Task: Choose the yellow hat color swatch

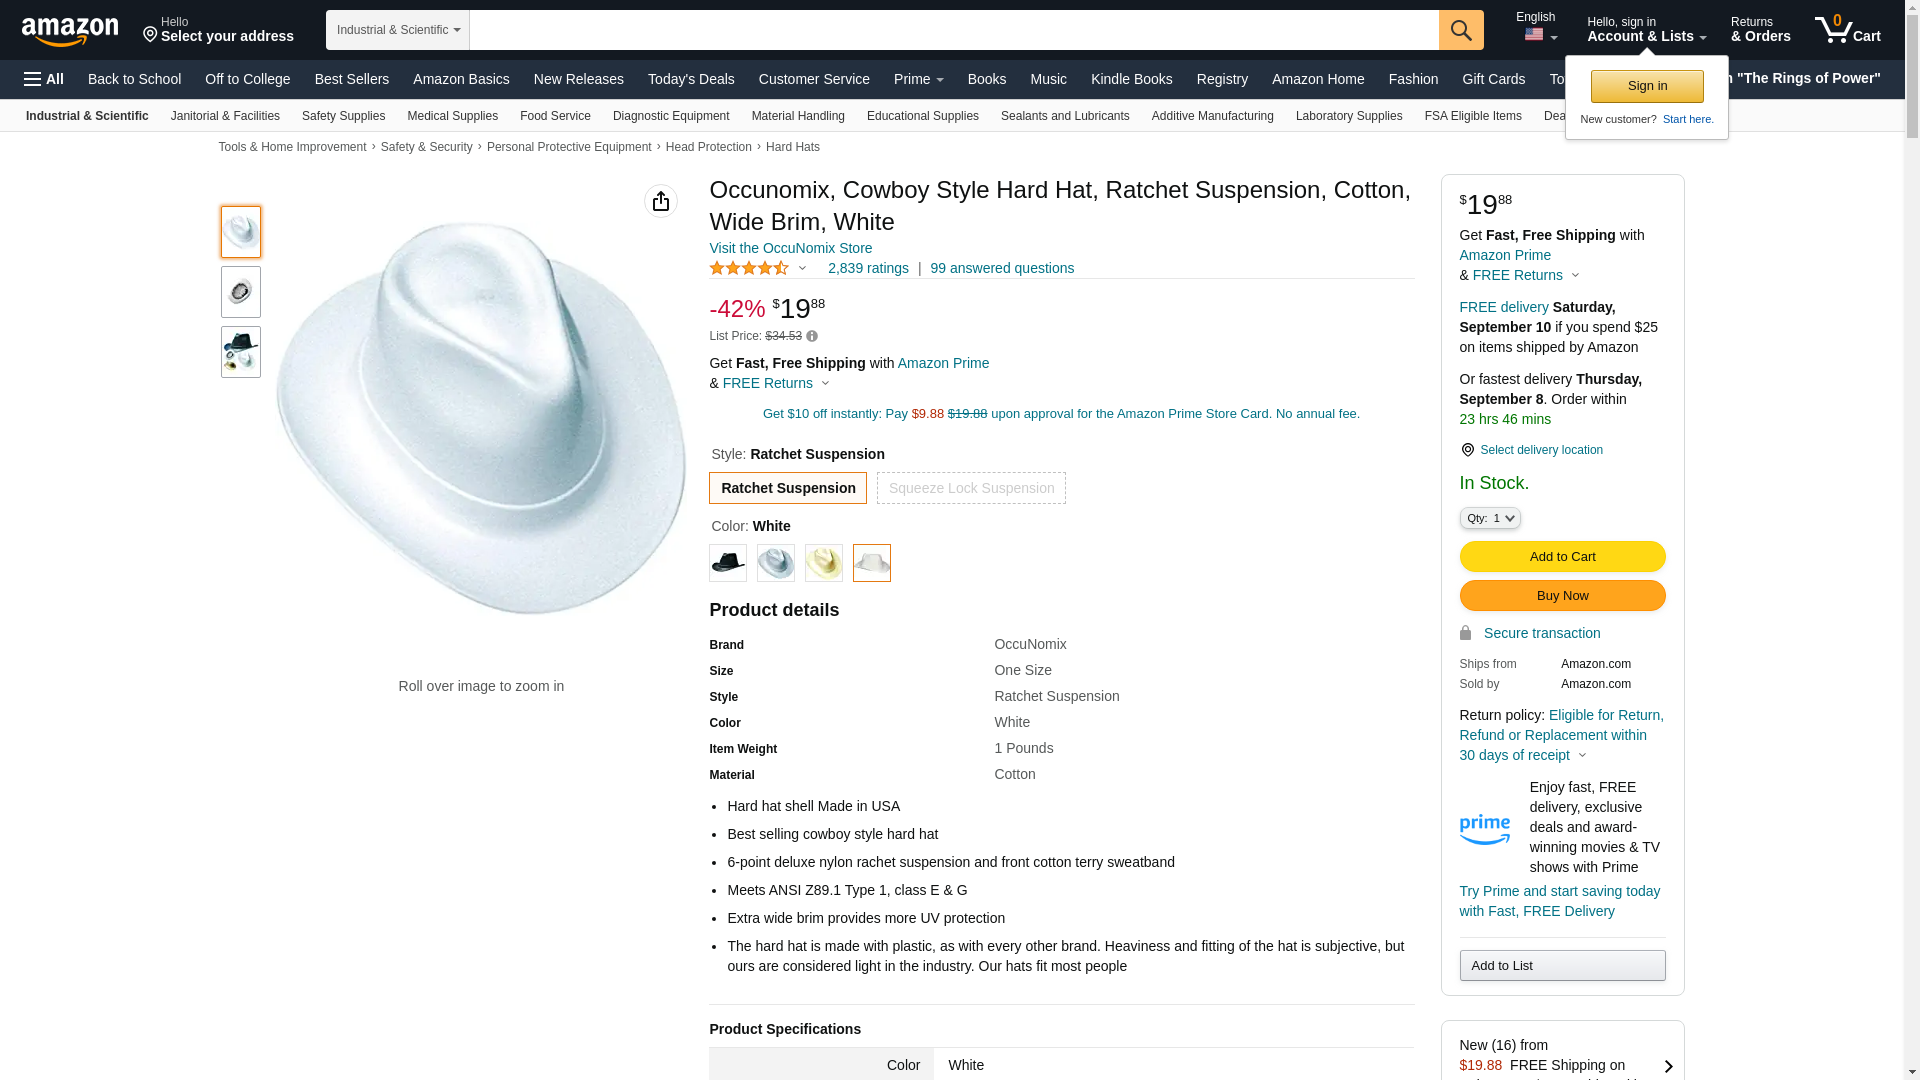Action: tap(824, 563)
